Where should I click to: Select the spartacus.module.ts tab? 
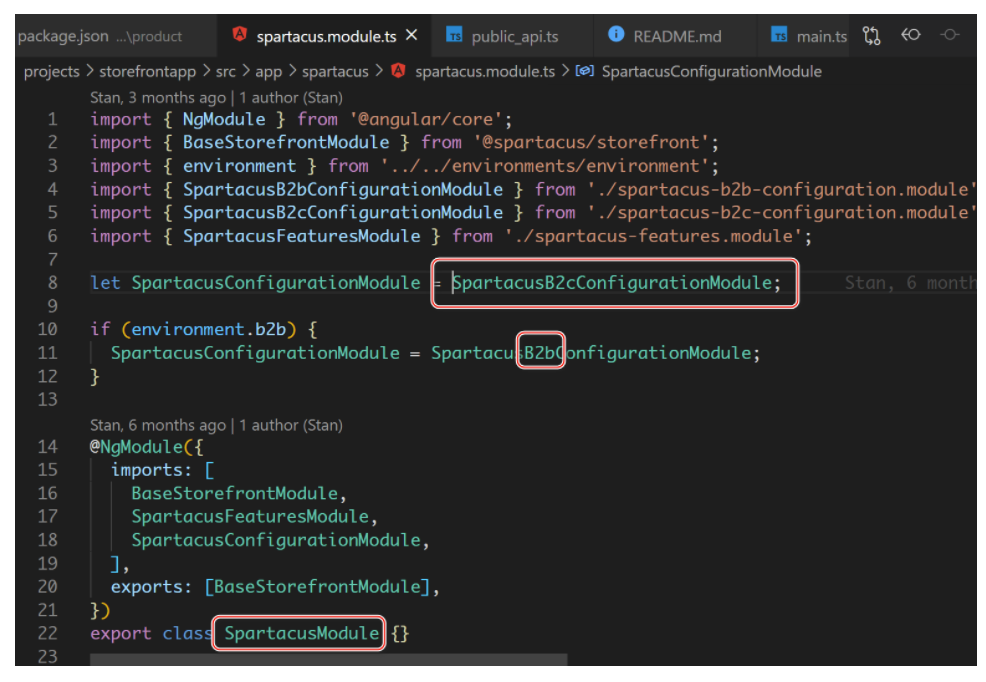click(x=326, y=36)
